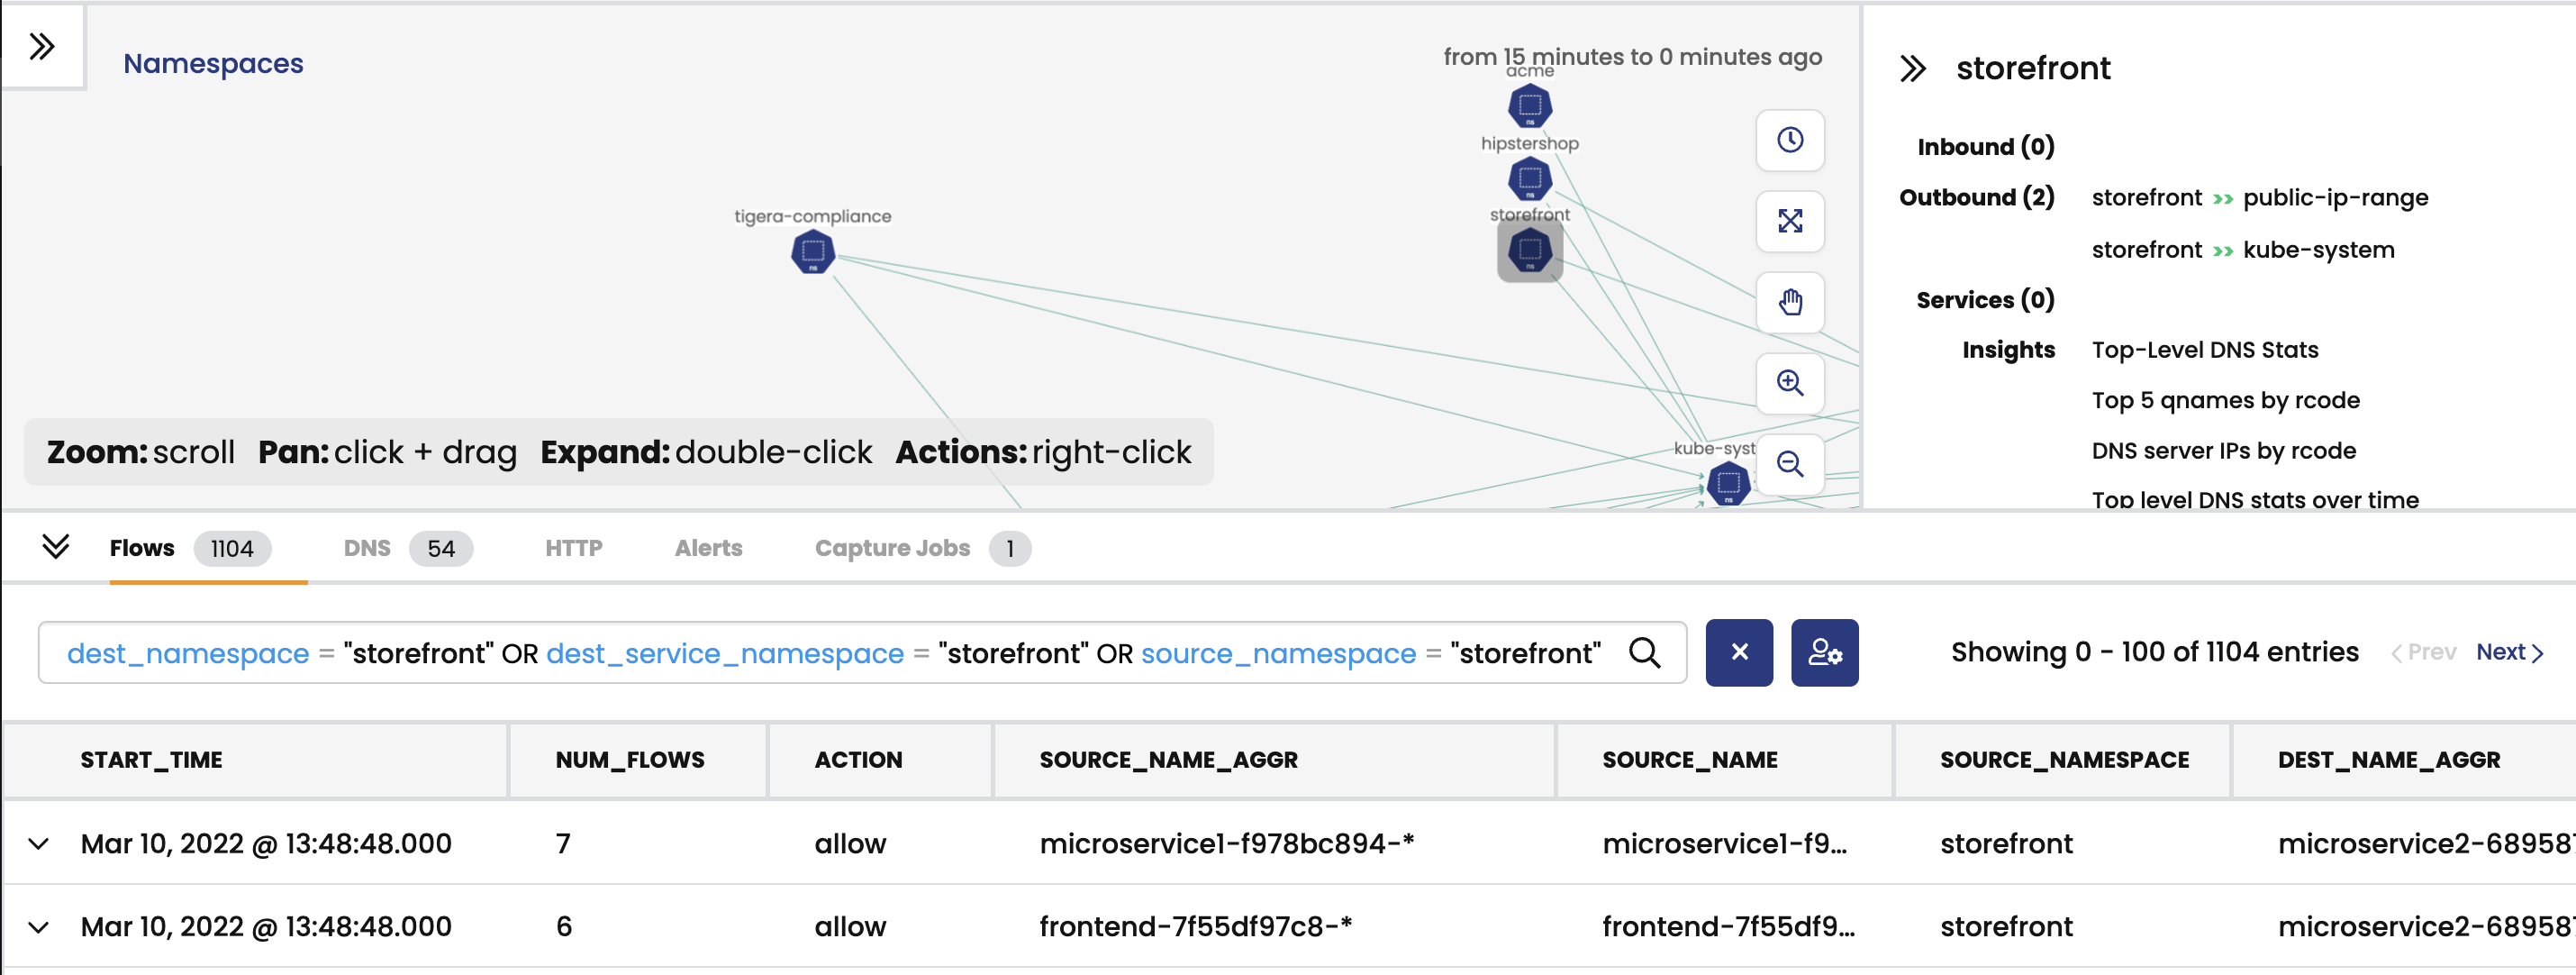Switch to the DNS tab
This screenshot has width=2576, height=975.
pyautogui.click(x=363, y=548)
